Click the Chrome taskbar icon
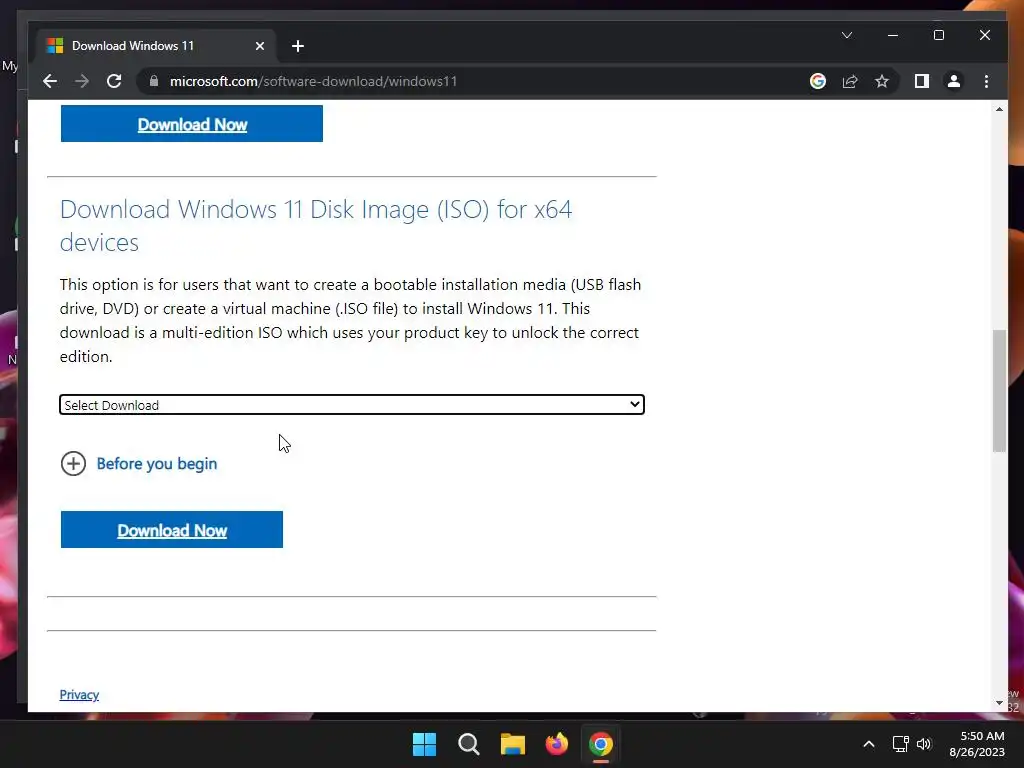The width and height of the screenshot is (1024, 768). 601,744
